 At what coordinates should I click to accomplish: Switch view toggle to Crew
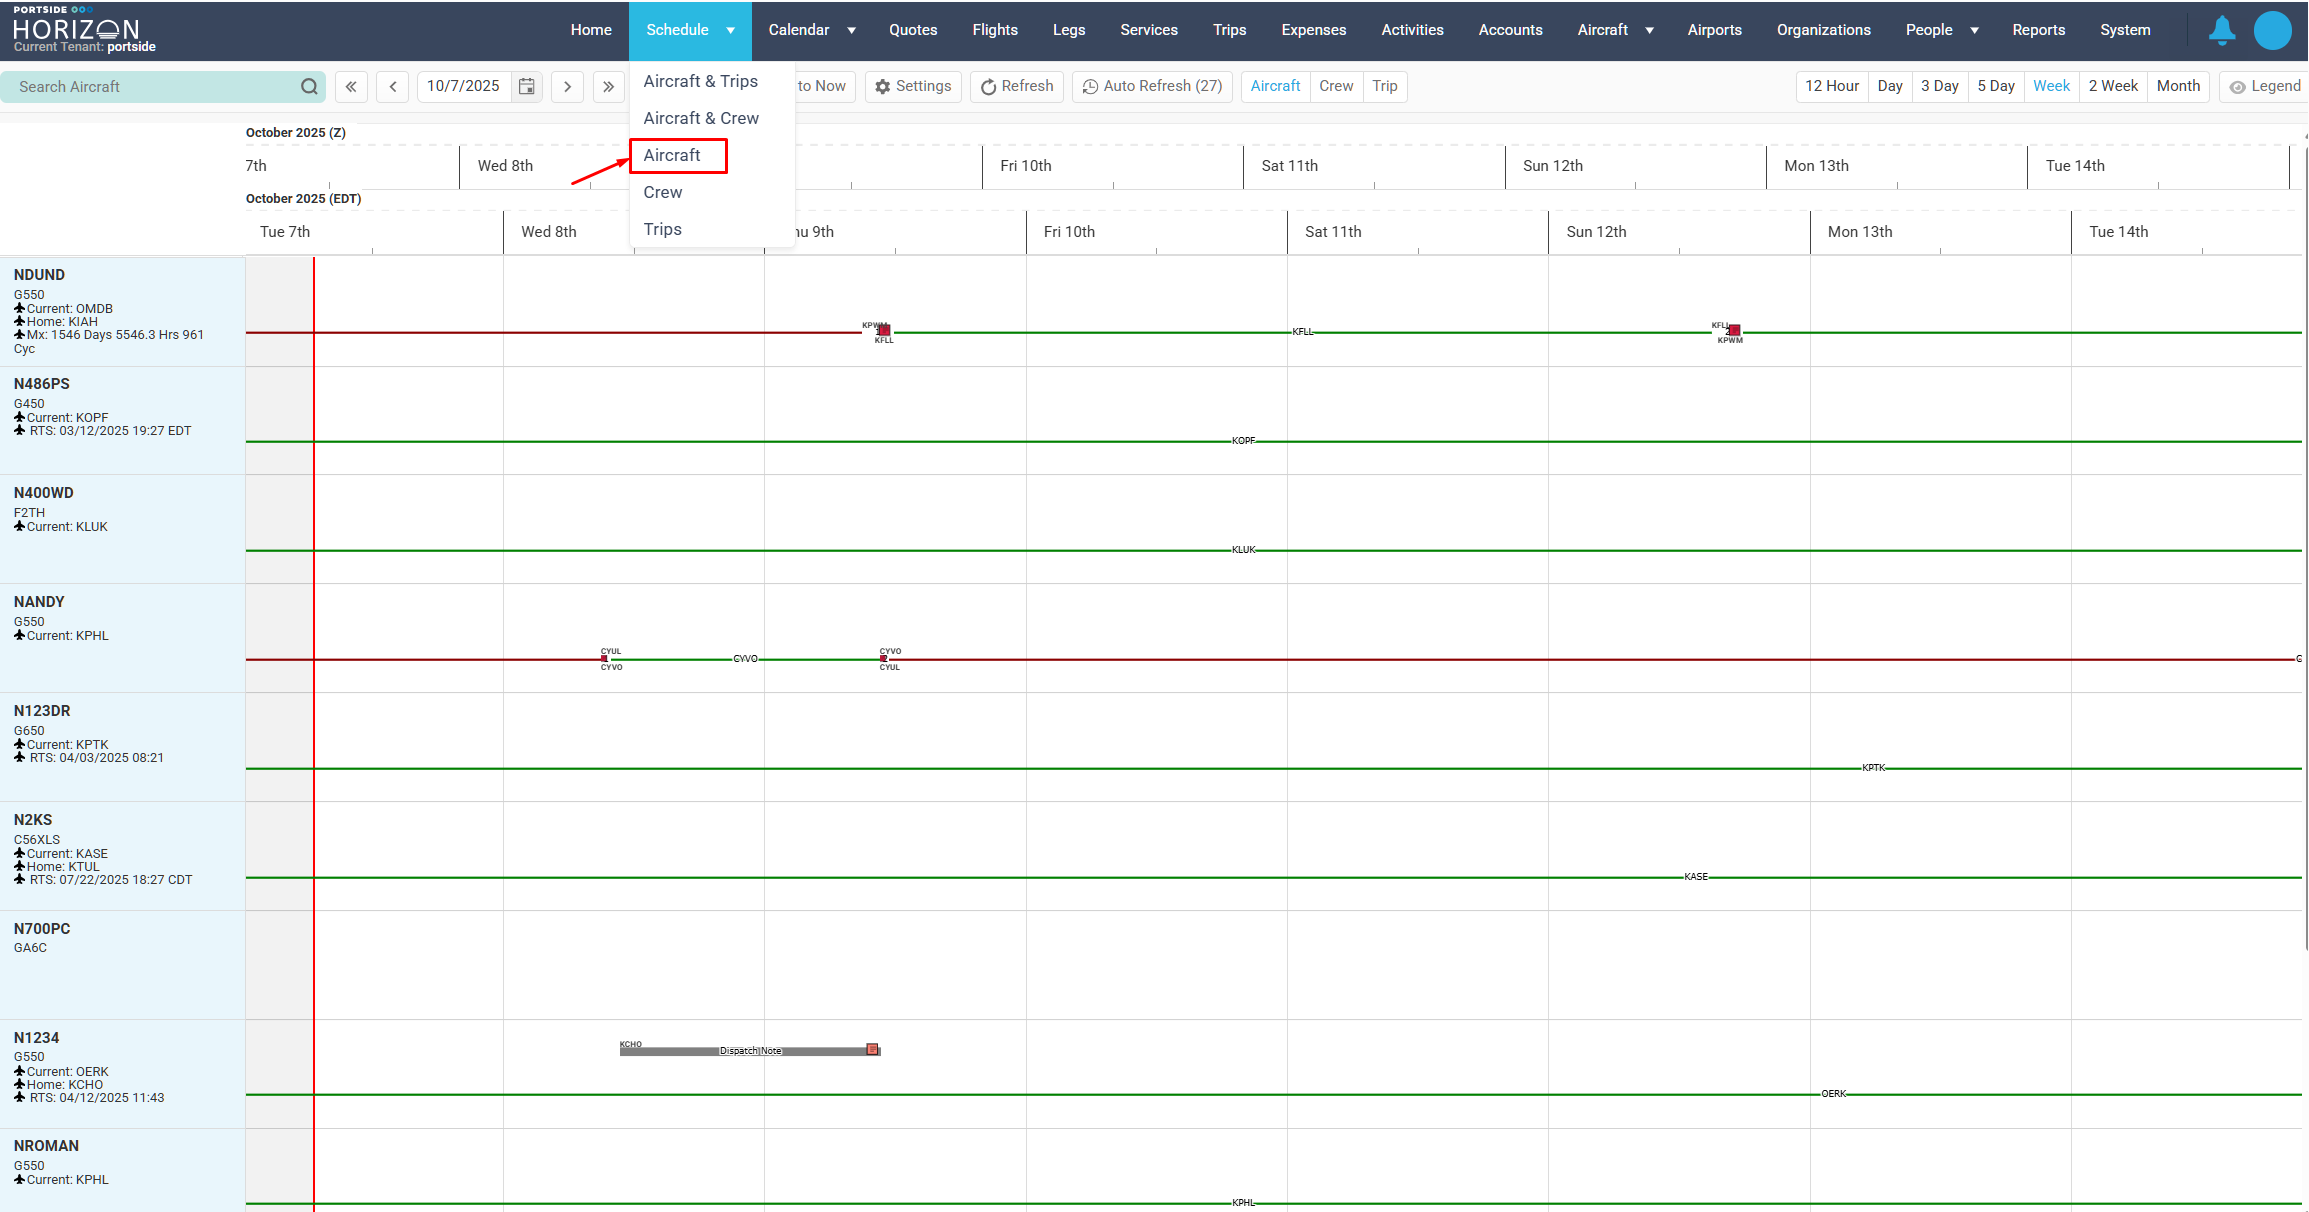(x=1335, y=87)
